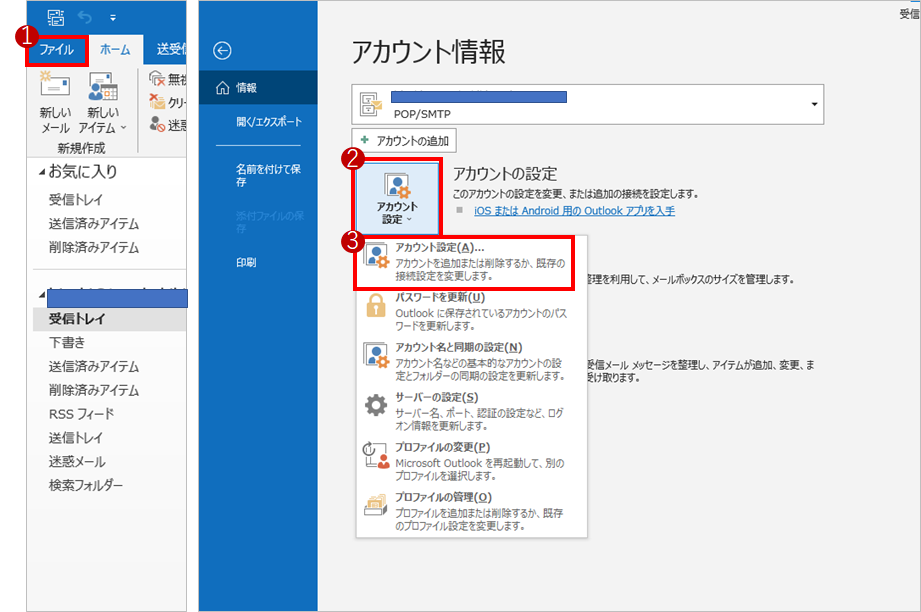Screen dimensions: 921x612
Task: Open the RSS フィード folder
Action: [x=82, y=414]
